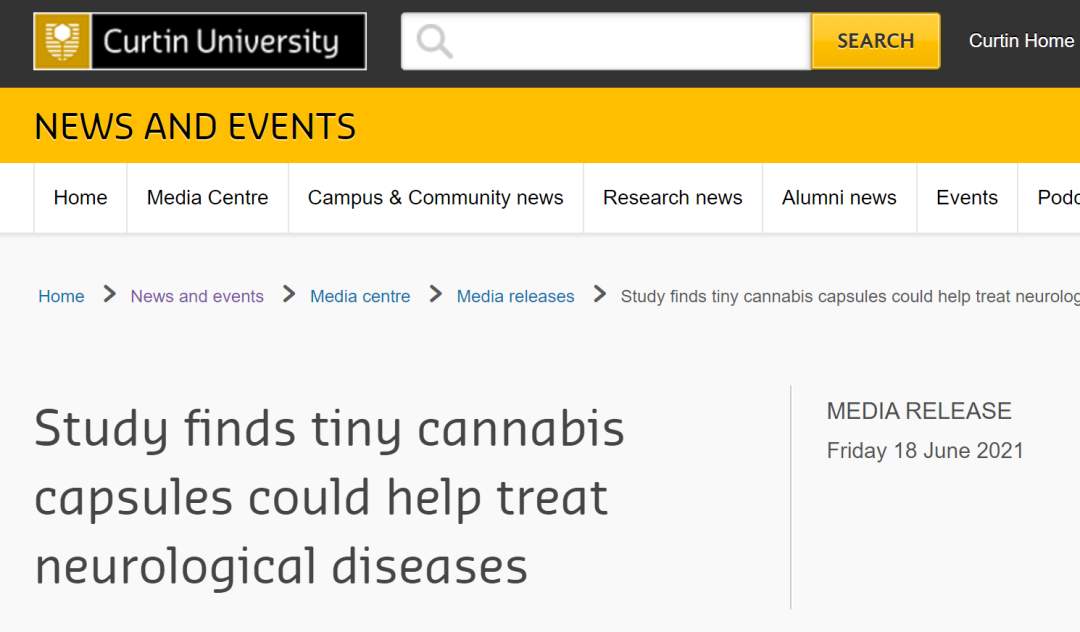Visit Media centre via breadcrumb trail
The image size is (1080, 632).
pos(360,296)
